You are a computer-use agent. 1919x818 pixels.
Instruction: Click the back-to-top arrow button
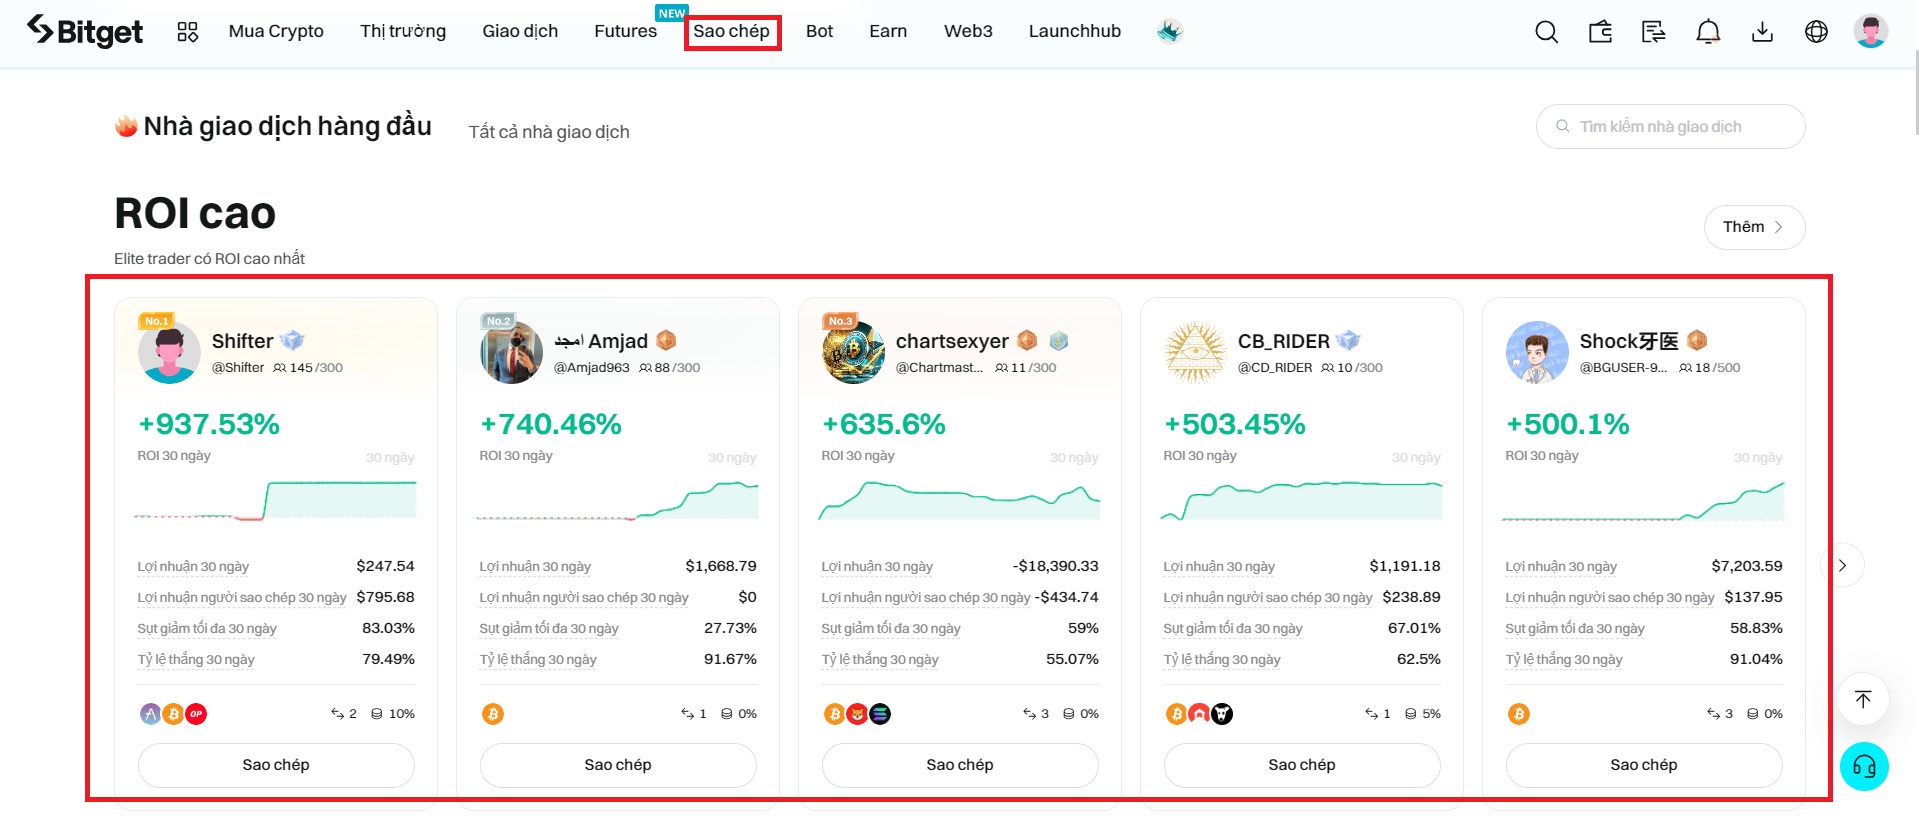[1863, 699]
